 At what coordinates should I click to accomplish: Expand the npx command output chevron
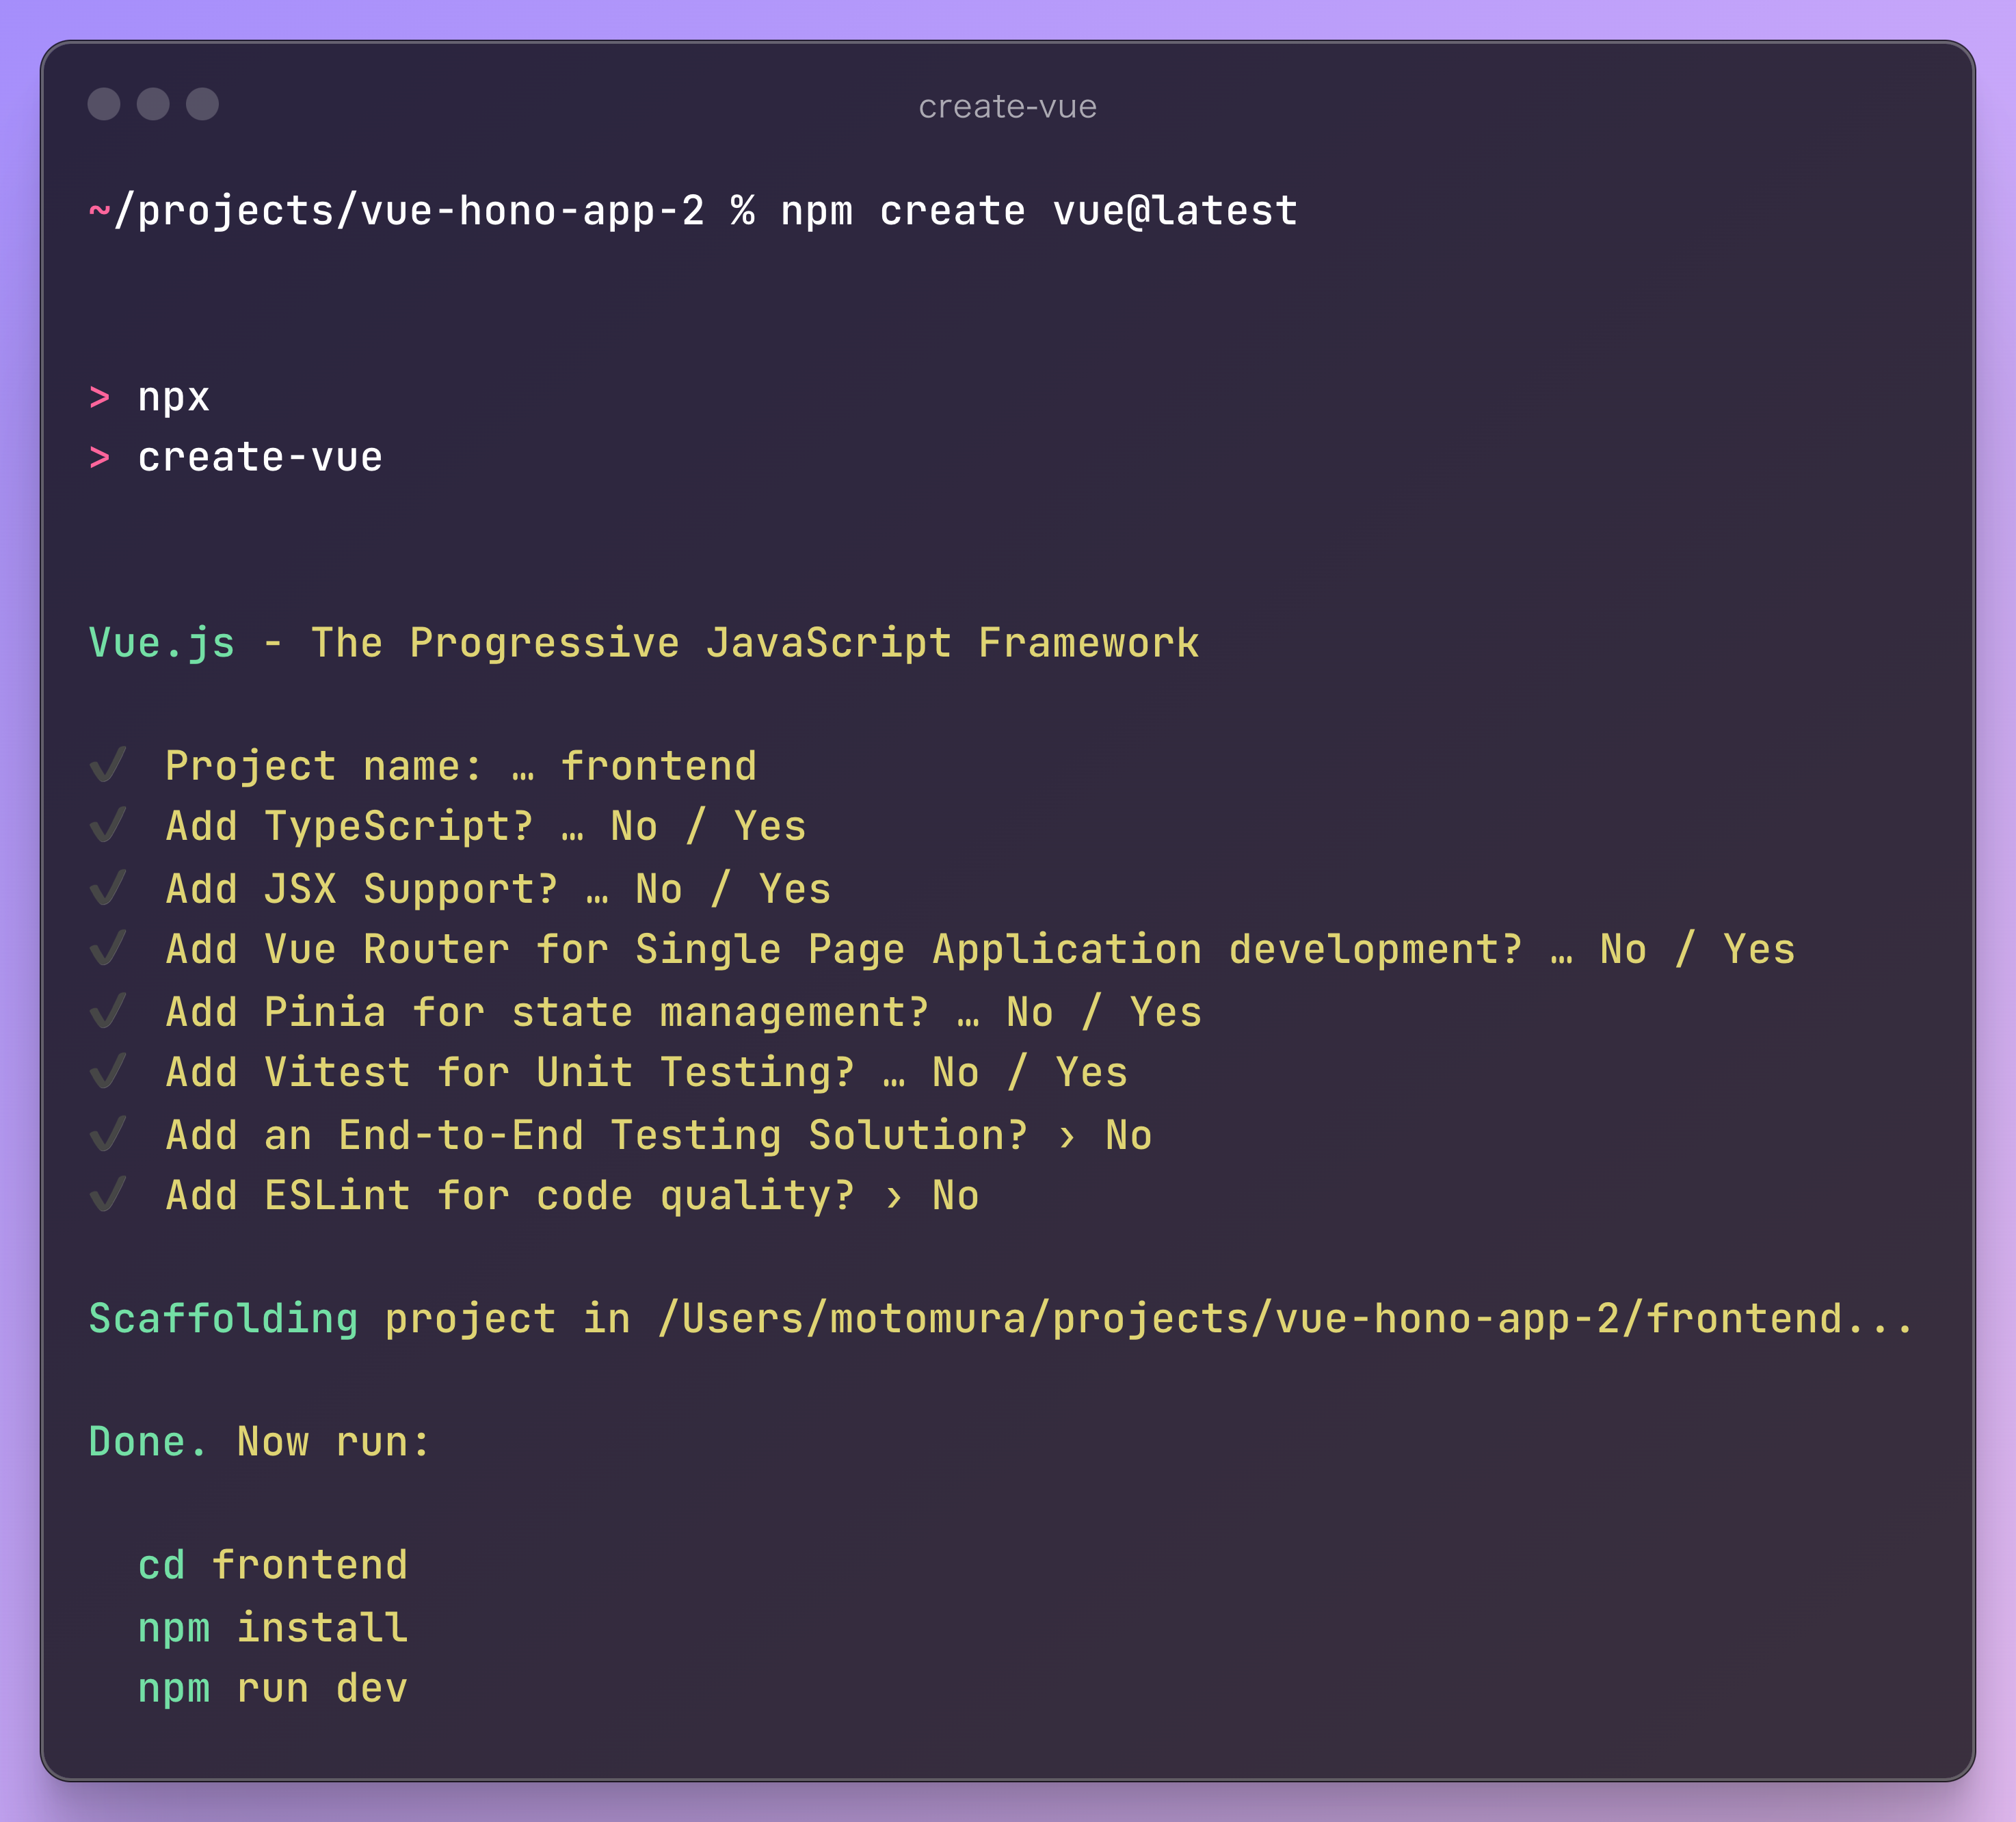pos(99,397)
